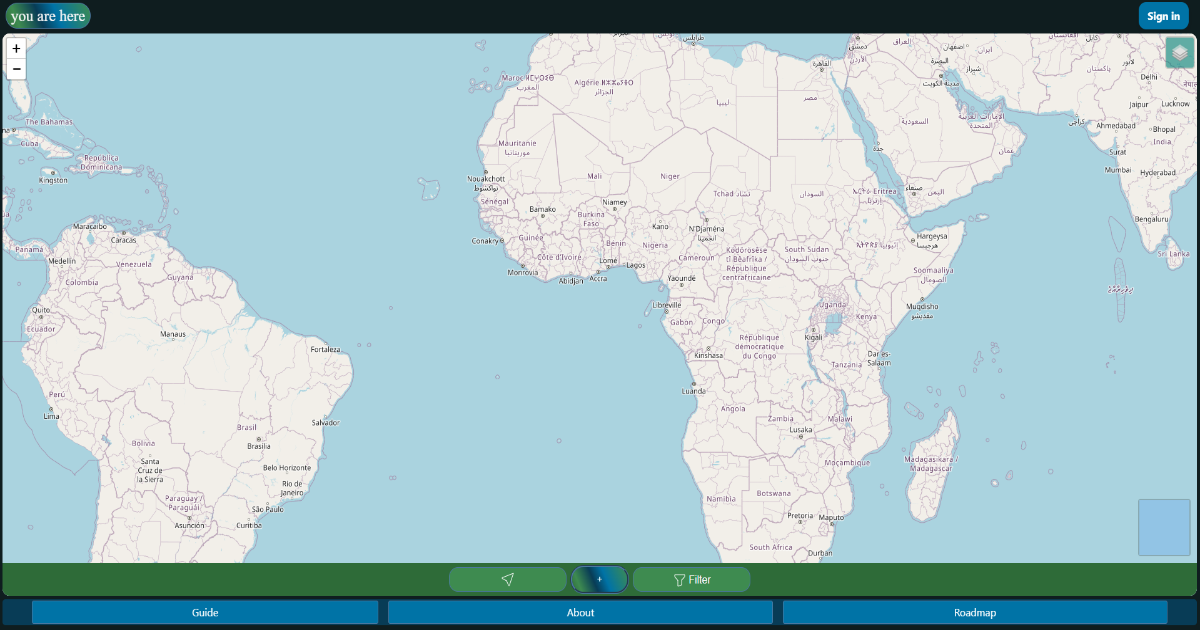Screen dimensions: 1200x630
Task: Click the Brasil label on the map
Action: 246,427
